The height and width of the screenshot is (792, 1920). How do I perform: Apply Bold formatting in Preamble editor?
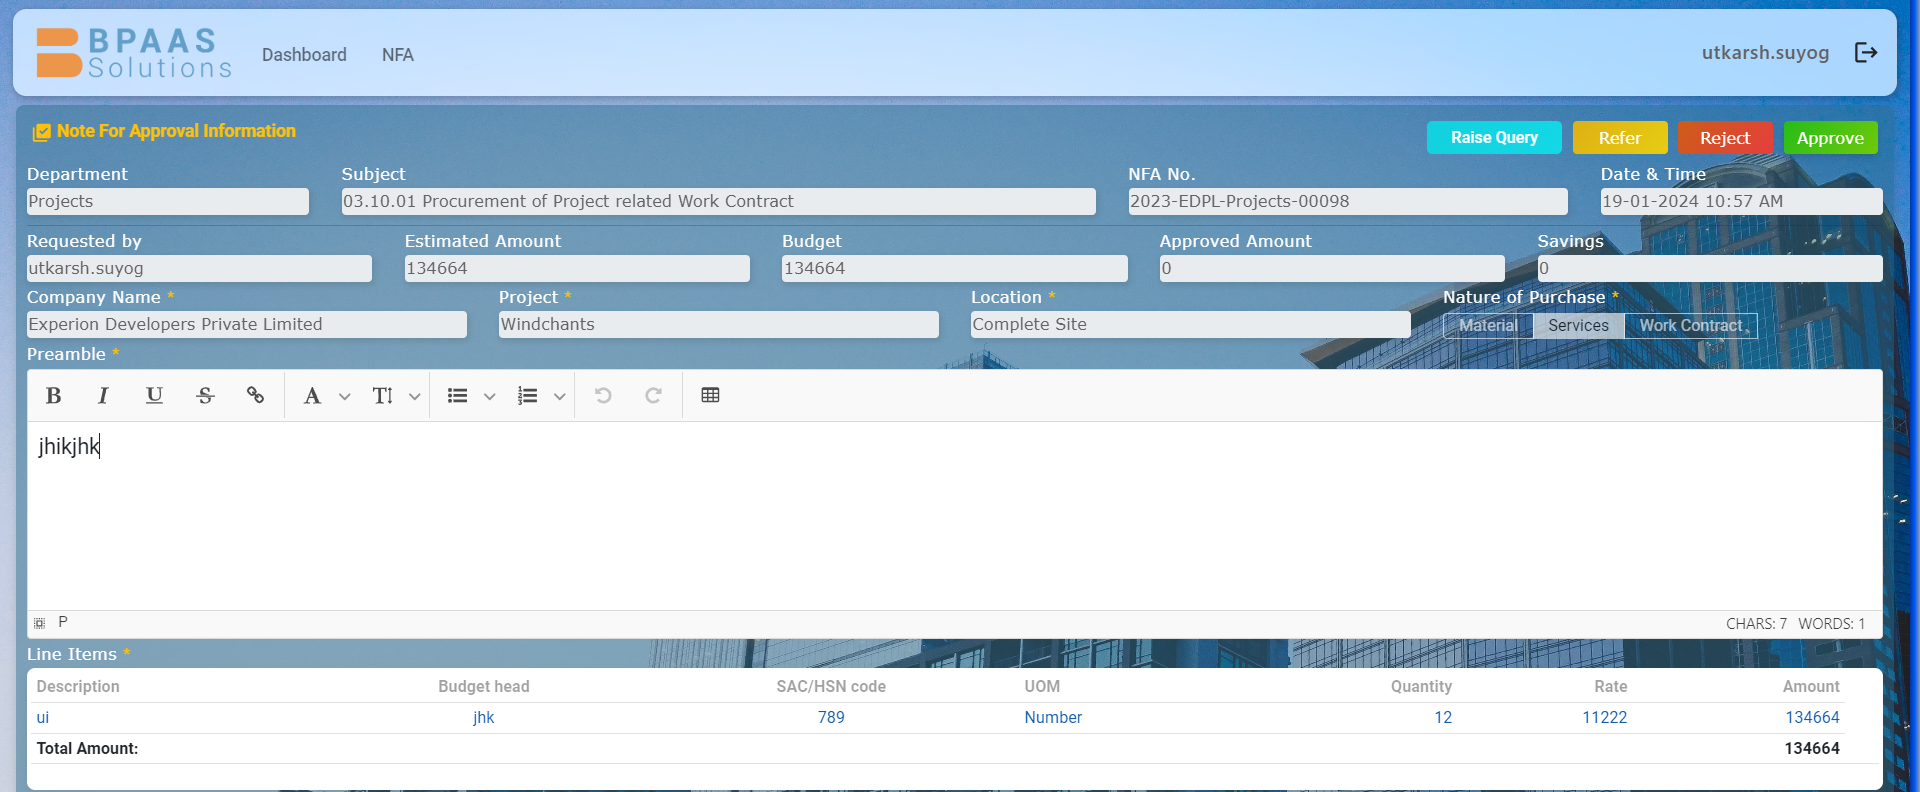tap(54, 396)
